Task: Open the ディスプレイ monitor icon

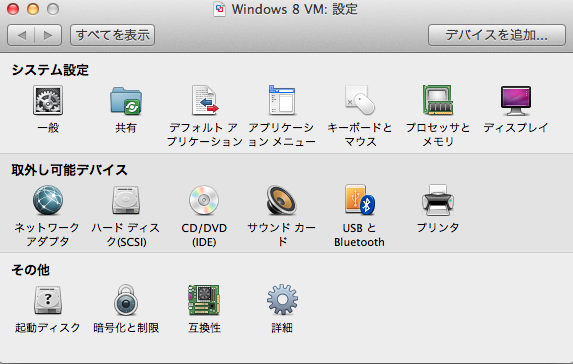Action: 516,101
